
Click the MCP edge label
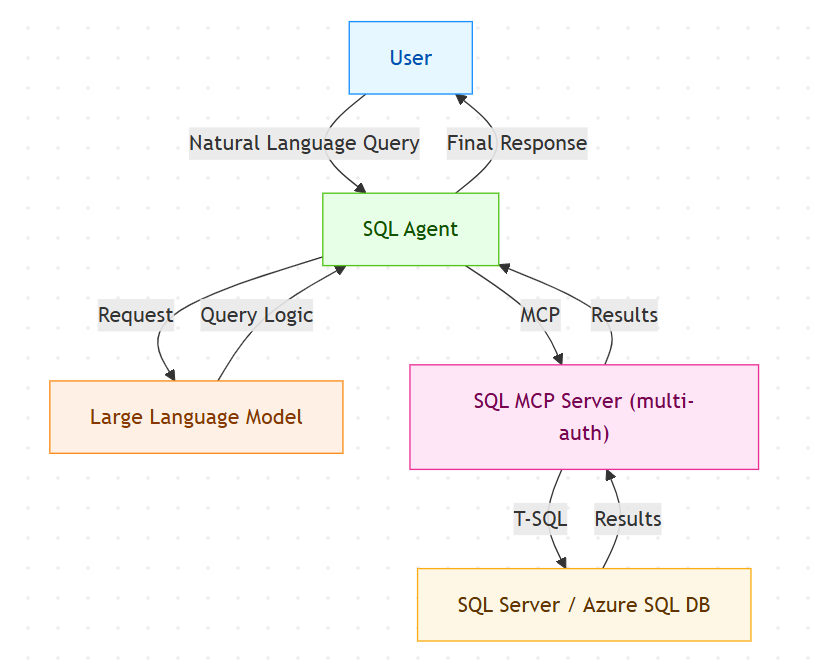click(x=540, y=315)
